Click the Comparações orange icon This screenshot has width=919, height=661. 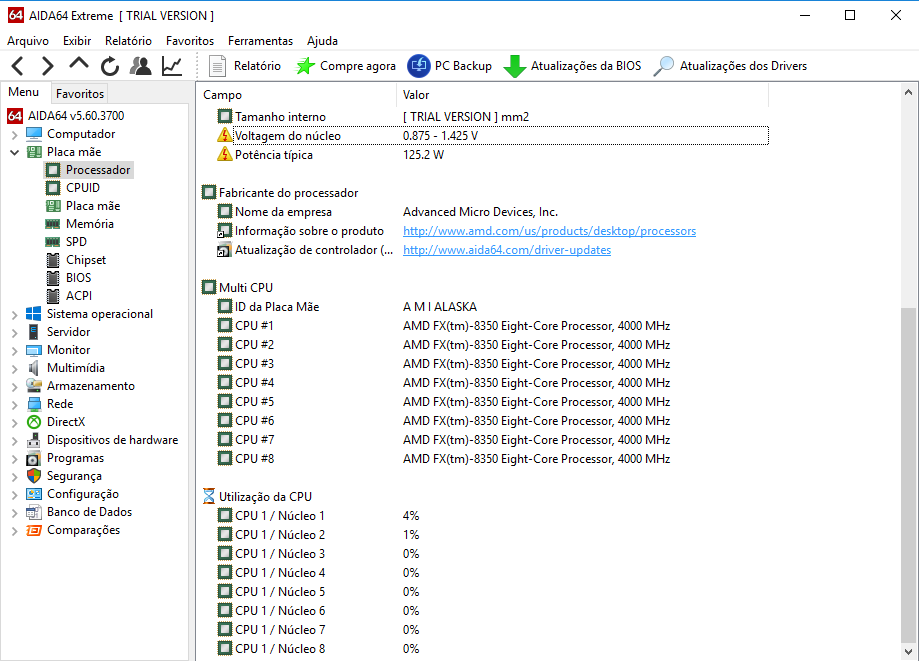click(34, 530)
